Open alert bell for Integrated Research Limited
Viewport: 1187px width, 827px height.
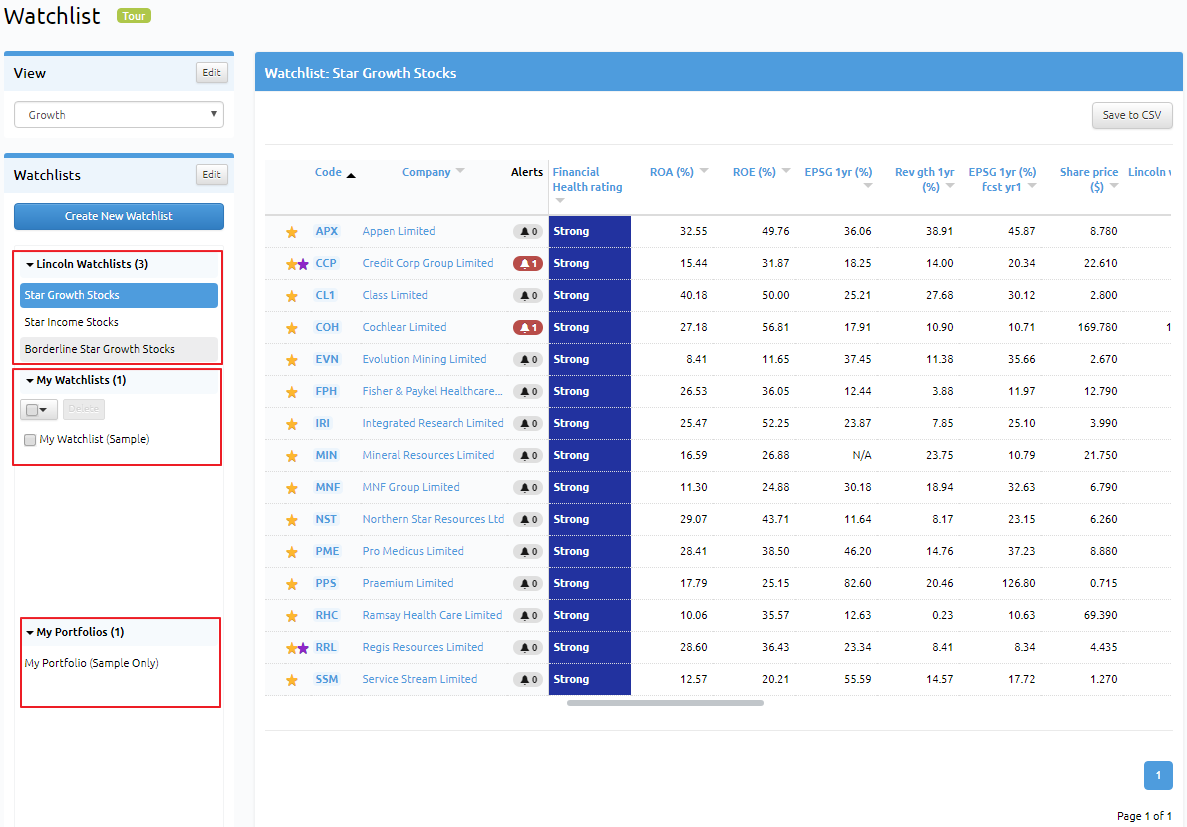click(x=528, y=423)
